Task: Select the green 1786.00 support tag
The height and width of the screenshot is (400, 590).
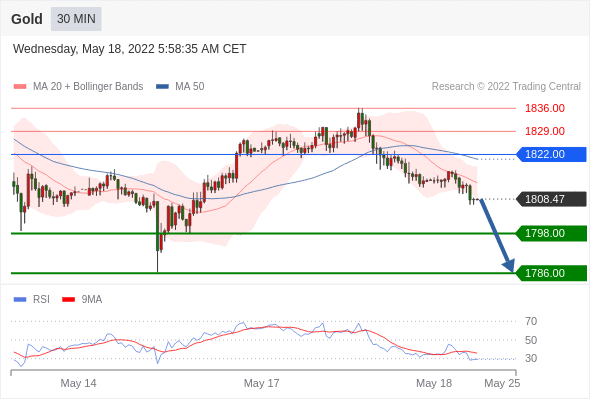Action: (x=551, y=273)
